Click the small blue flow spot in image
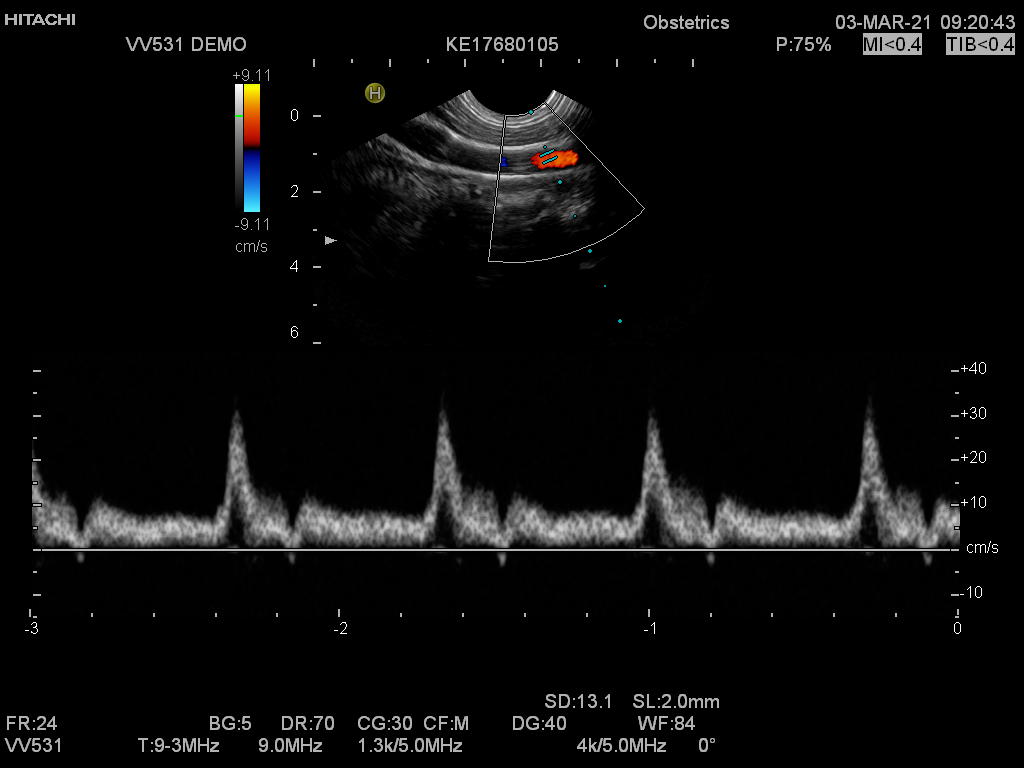The width and height of the screenshot is (1024, 768). (x=505, y=161)
